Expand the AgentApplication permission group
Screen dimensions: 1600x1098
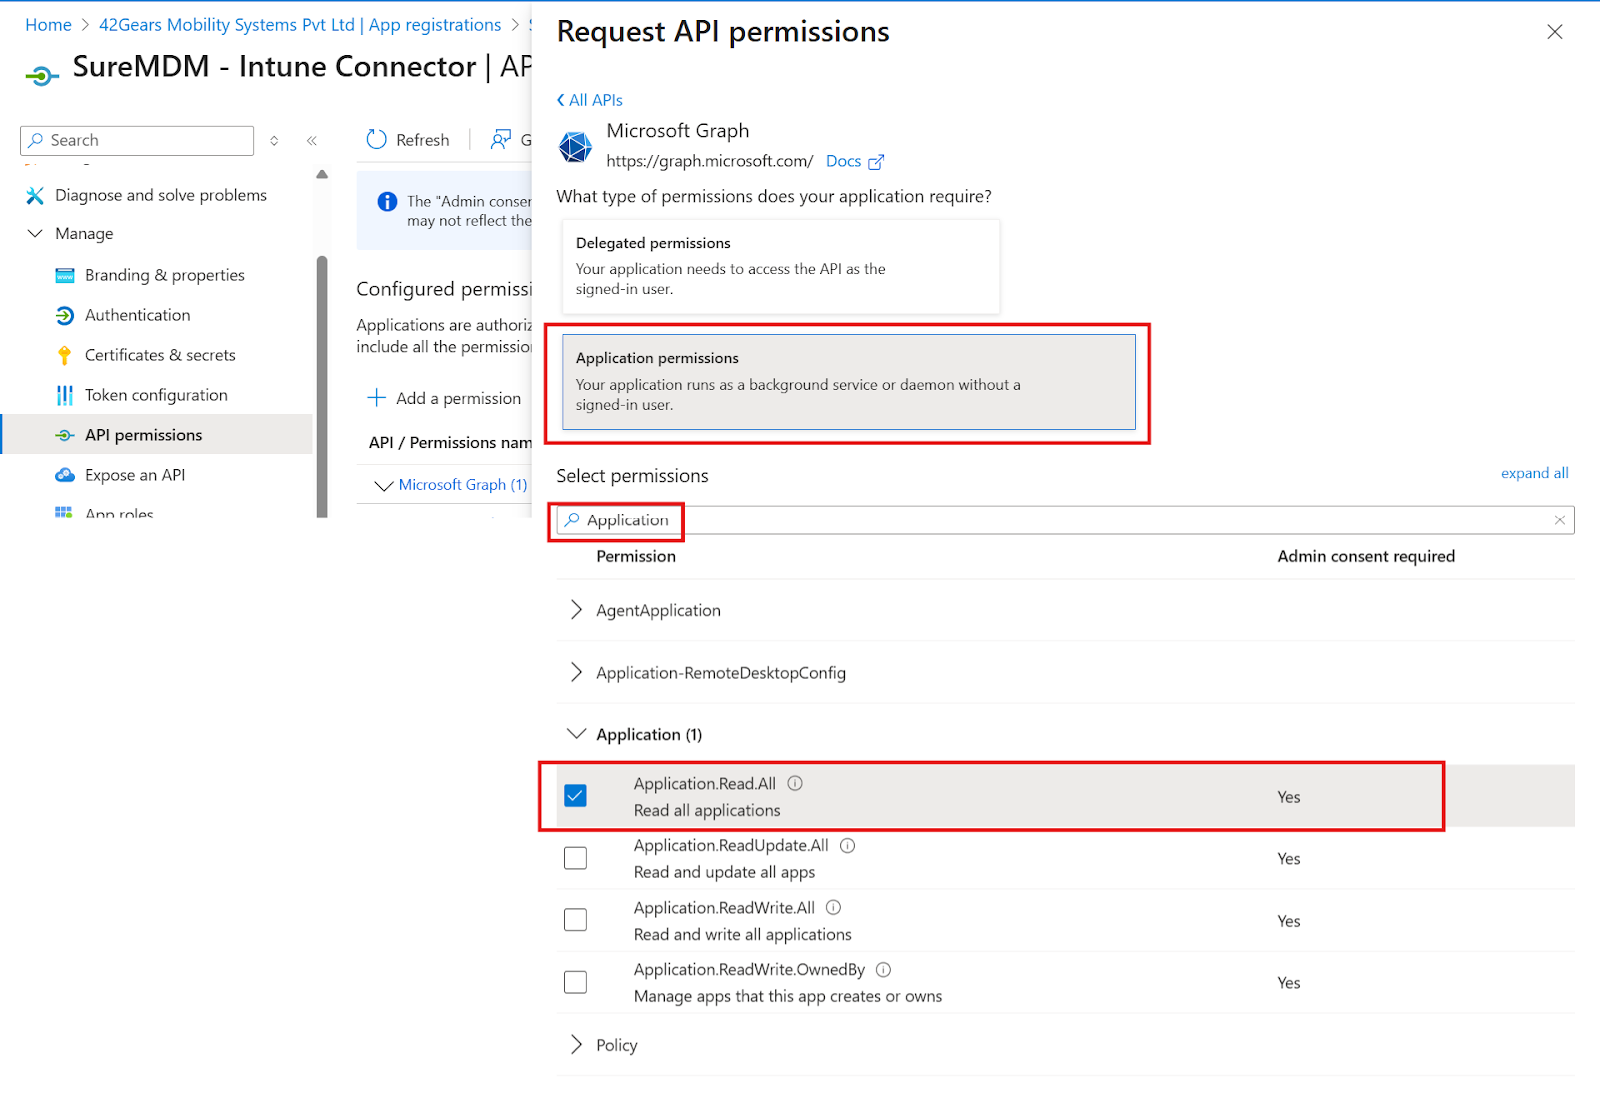[576, 610]
